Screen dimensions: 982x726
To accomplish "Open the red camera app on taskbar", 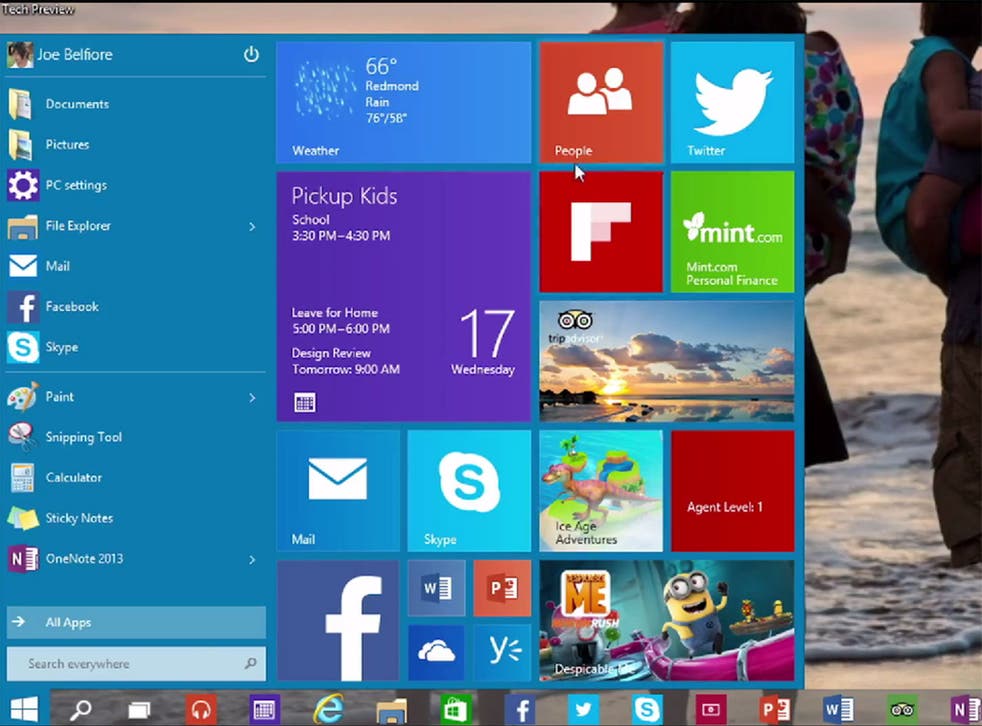I will [711, 709].
